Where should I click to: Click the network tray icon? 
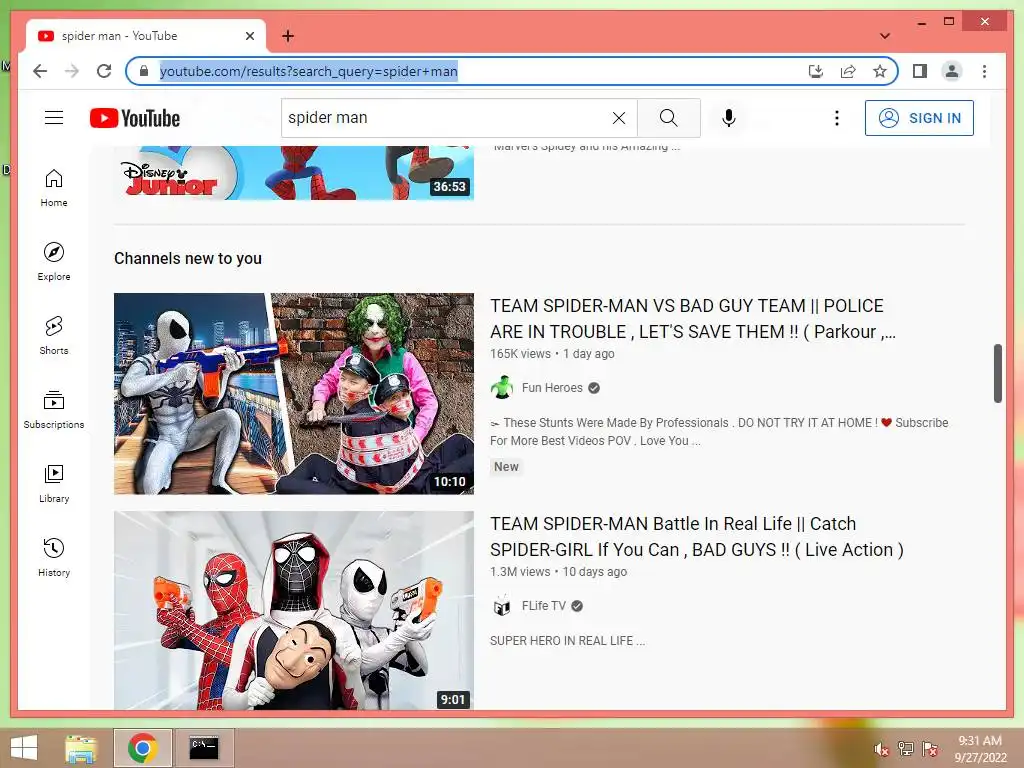[905, 749]
